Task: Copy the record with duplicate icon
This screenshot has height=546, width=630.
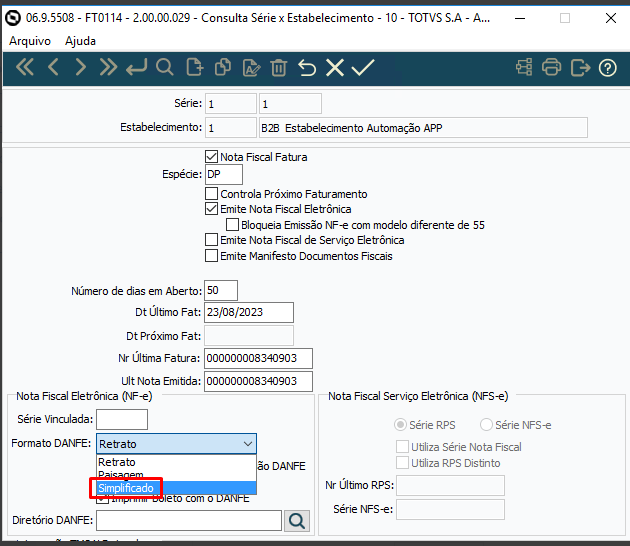Action: click(223, 67)
